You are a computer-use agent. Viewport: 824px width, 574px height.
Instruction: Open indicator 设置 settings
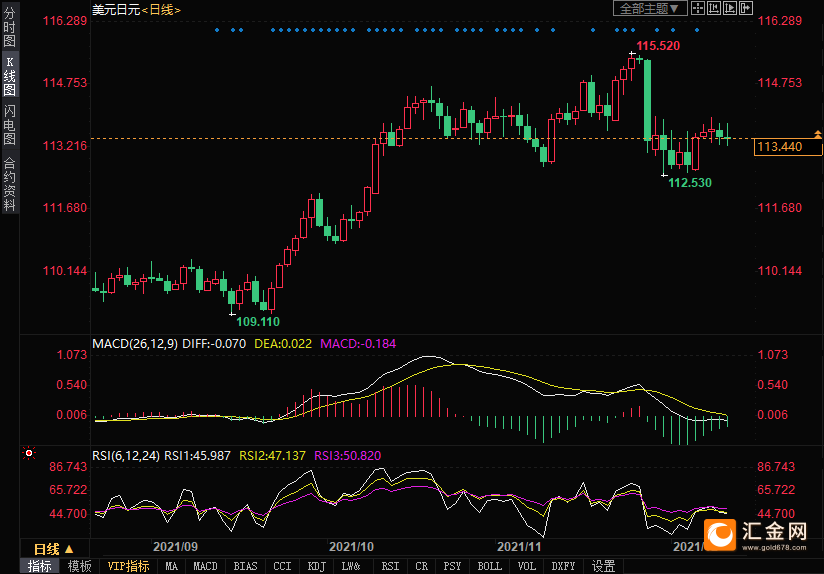(x=603, y=566)
